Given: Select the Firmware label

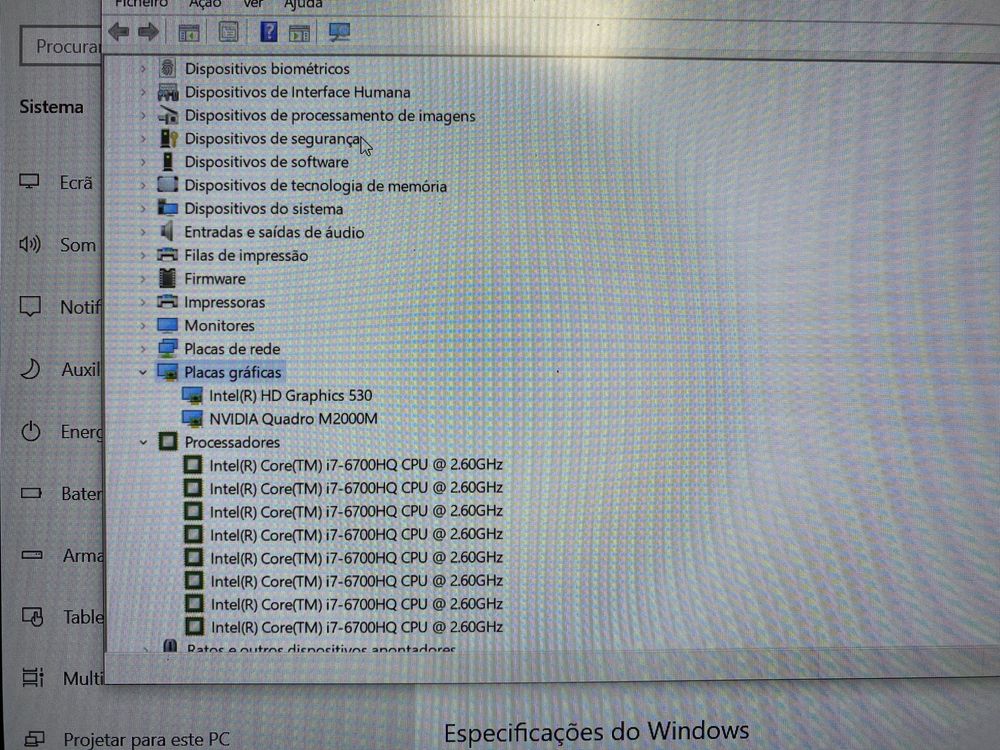Looking at the screenshot, I should click(x=215, y=279).
